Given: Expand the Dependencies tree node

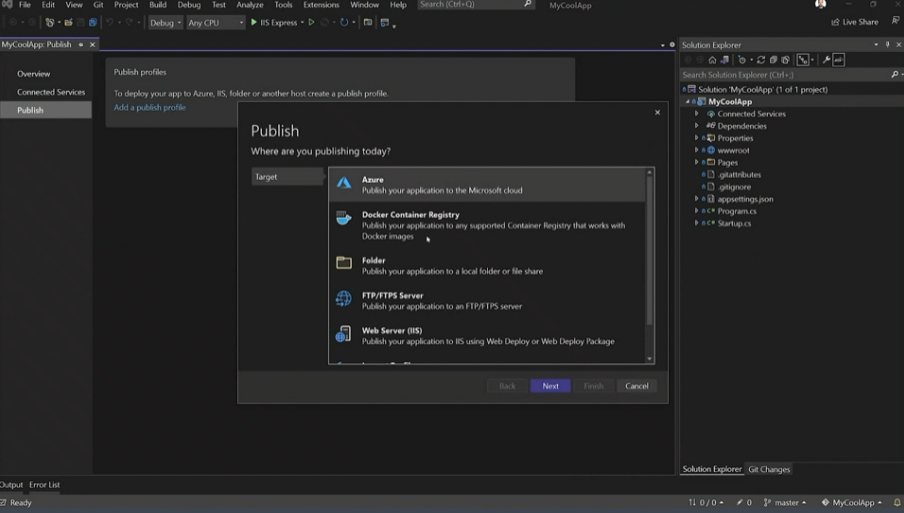Looking at the screenshot, I should pyautogui.click(x=697, y=126).
